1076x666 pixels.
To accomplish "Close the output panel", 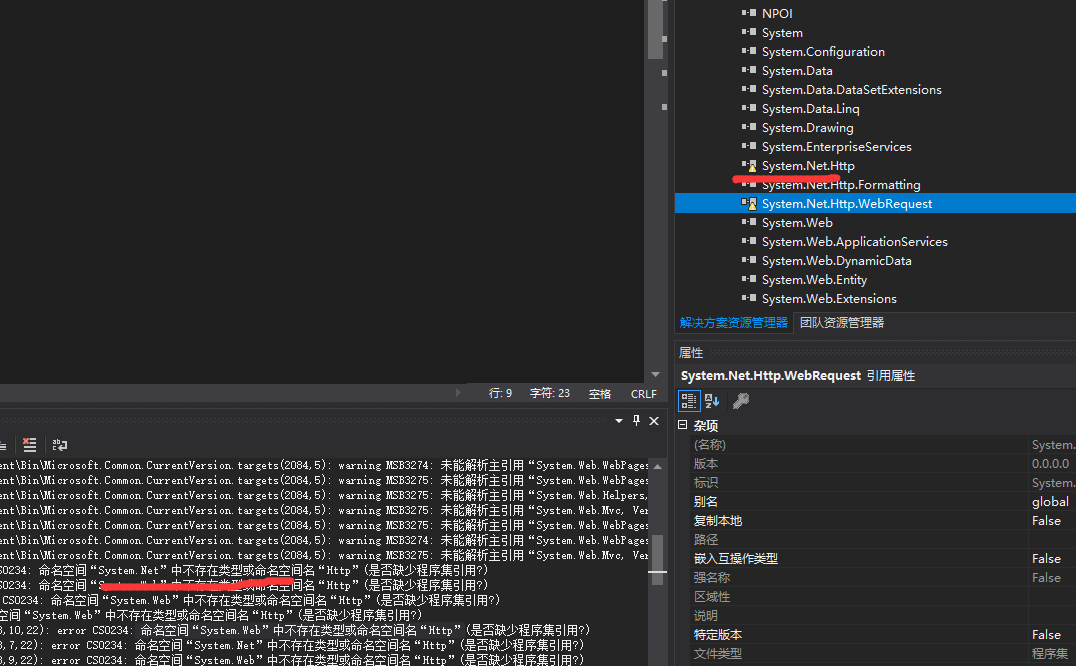I will pos(654,421).
